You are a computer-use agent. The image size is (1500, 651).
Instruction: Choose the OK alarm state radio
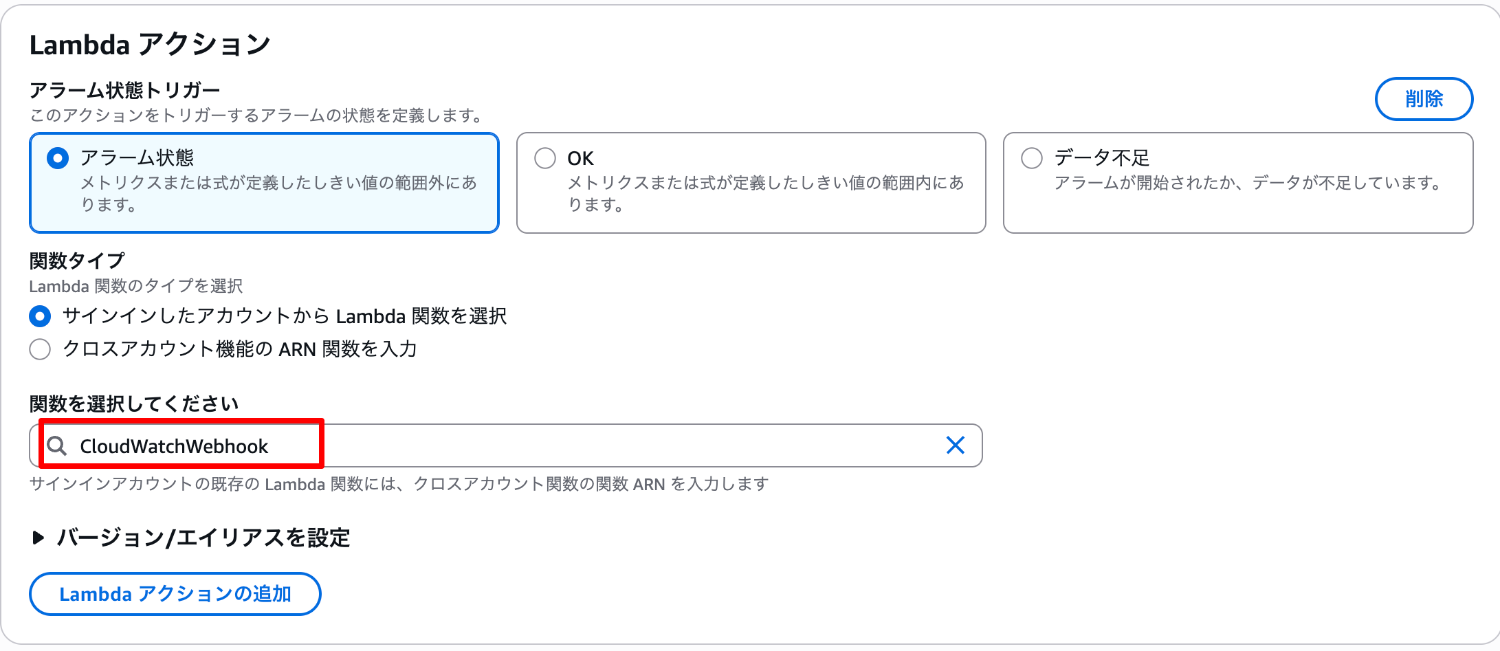pos(545,158)
